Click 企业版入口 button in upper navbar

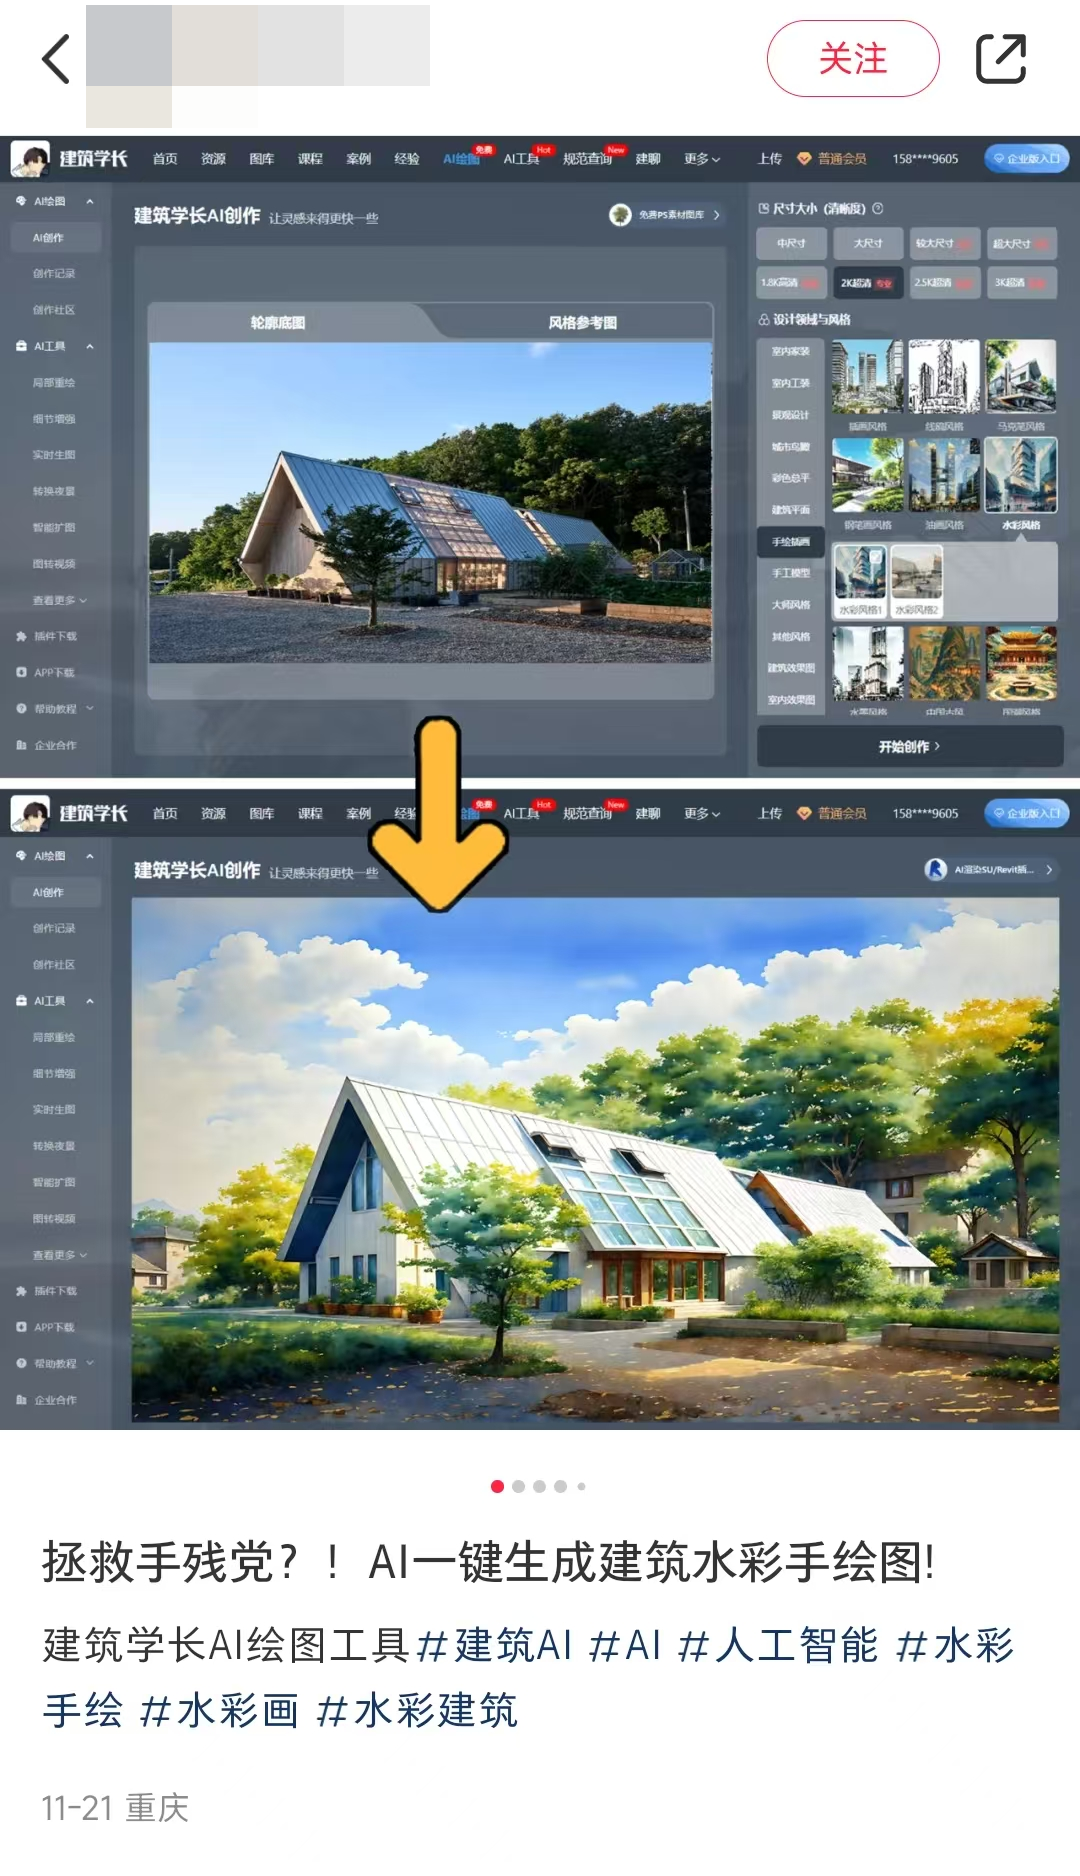click(1027, 158)
